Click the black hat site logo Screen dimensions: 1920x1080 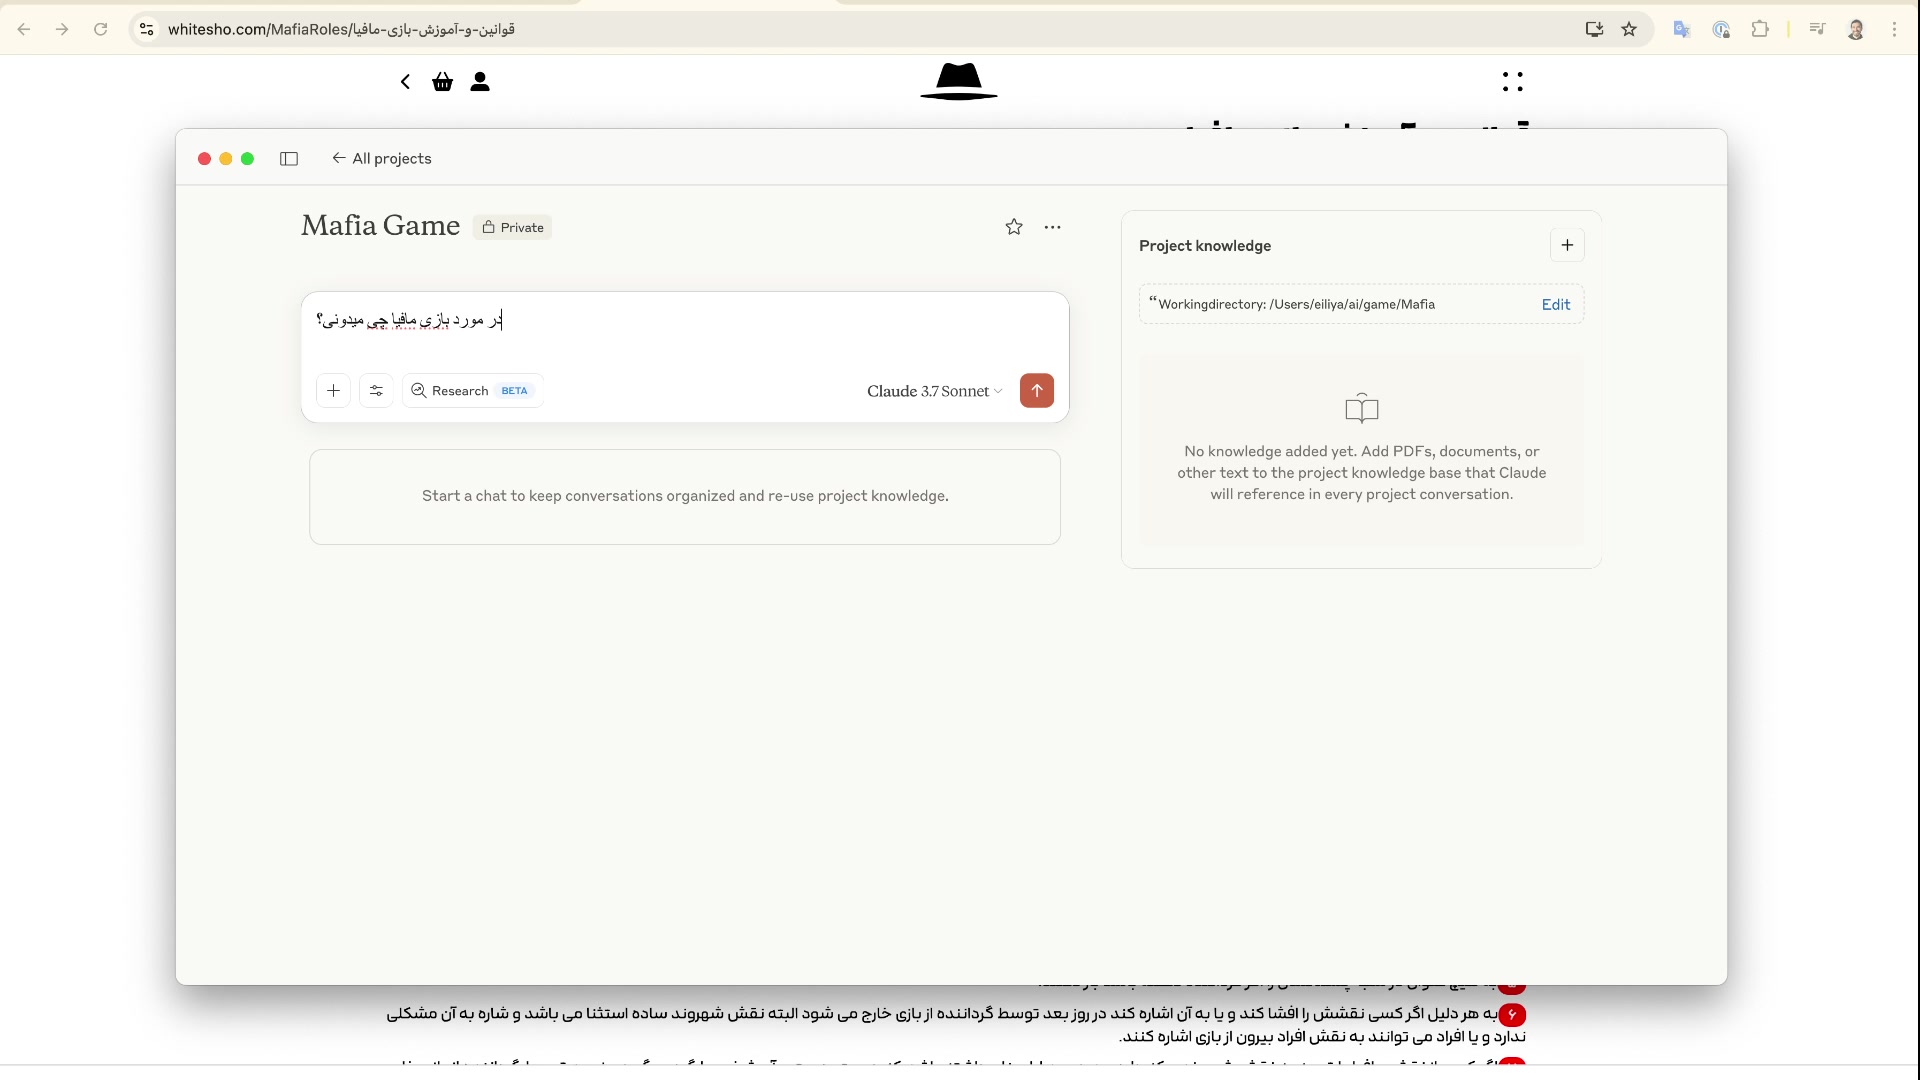pos(958,82)
